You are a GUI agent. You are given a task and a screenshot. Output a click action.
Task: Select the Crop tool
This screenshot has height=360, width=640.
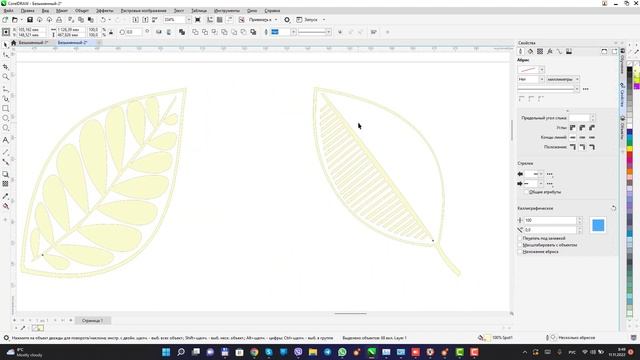coord(5,67)
